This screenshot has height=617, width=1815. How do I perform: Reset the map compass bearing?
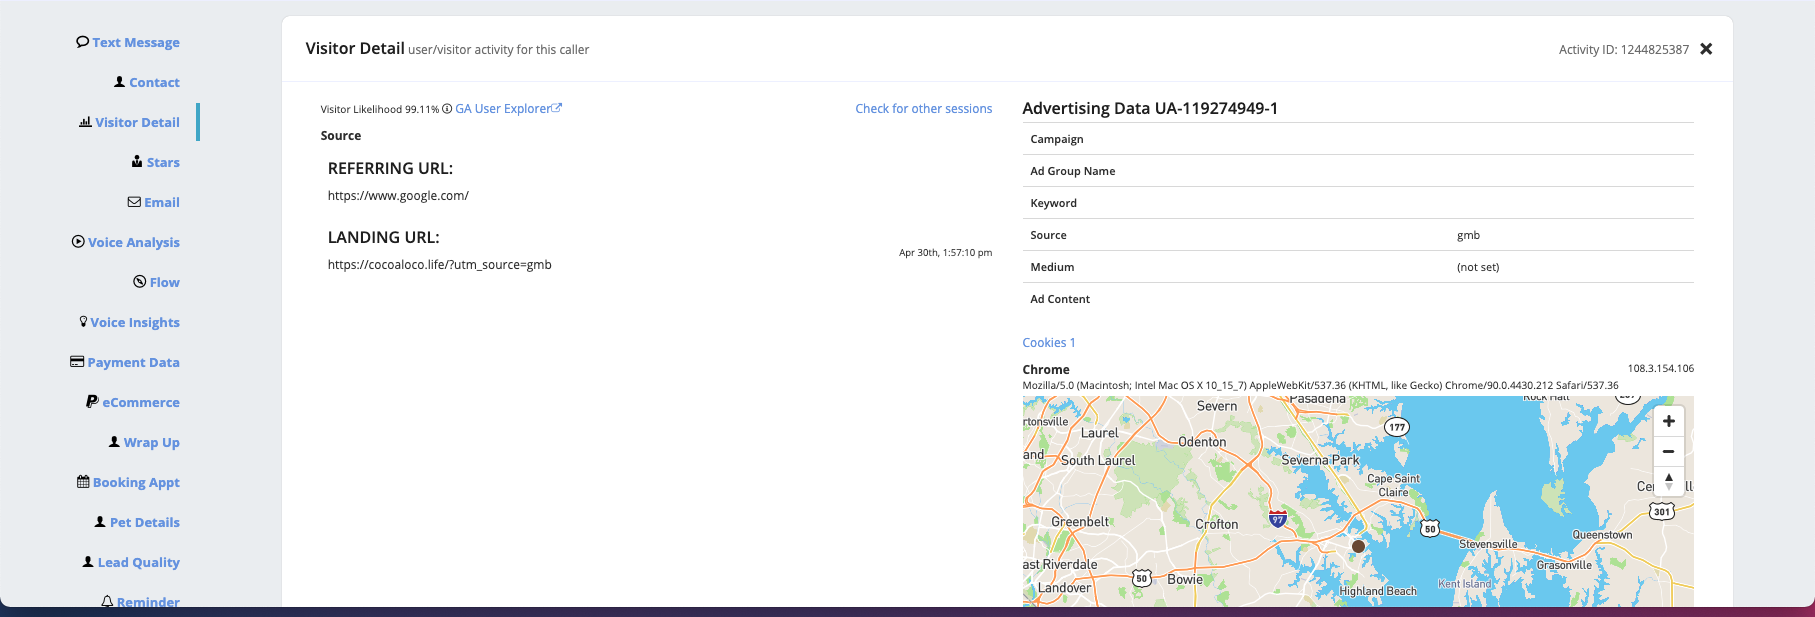coord(1668,481)
